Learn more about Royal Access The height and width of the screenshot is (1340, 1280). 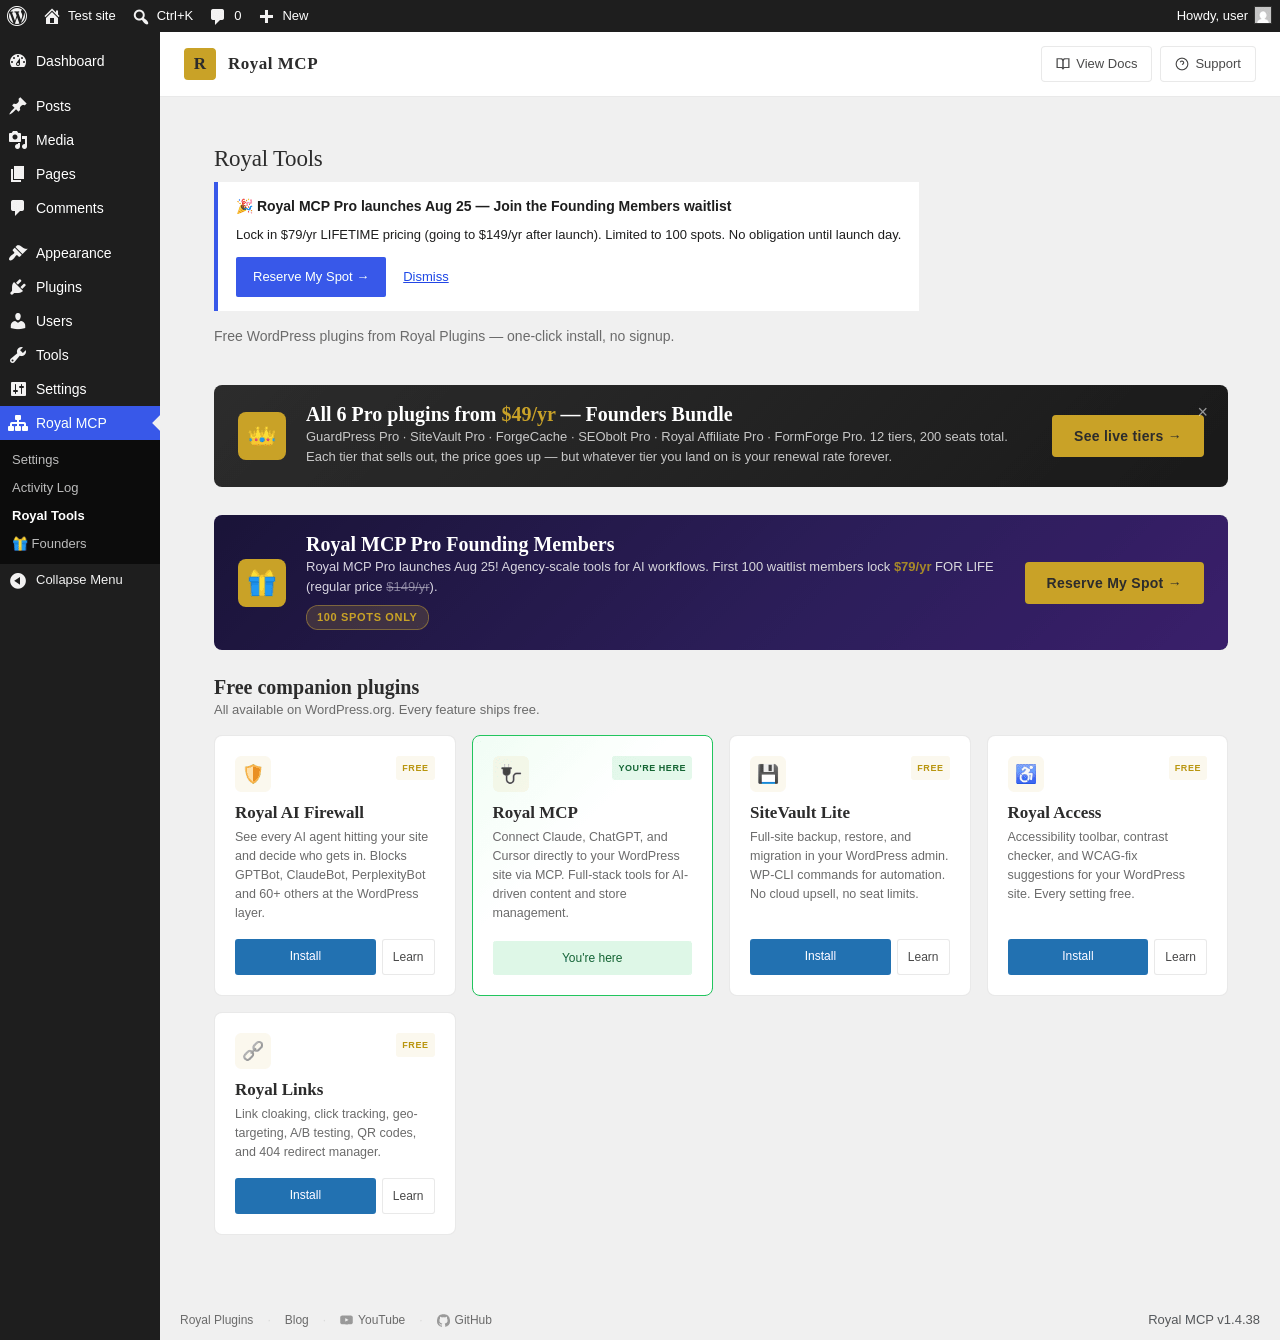[1180, 957]
